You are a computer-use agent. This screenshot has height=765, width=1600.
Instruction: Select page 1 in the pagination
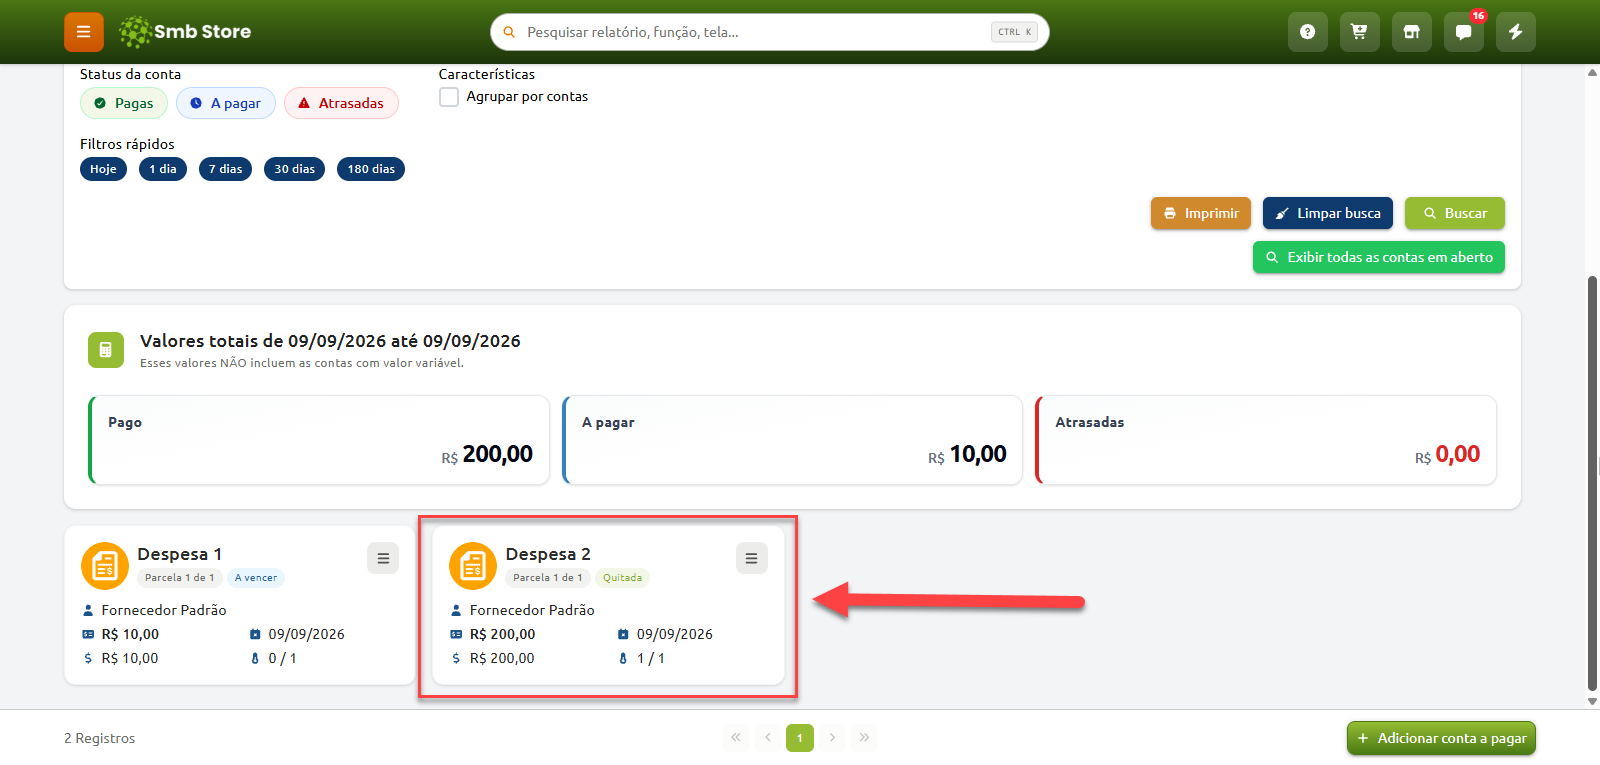[x=800, y=738]
